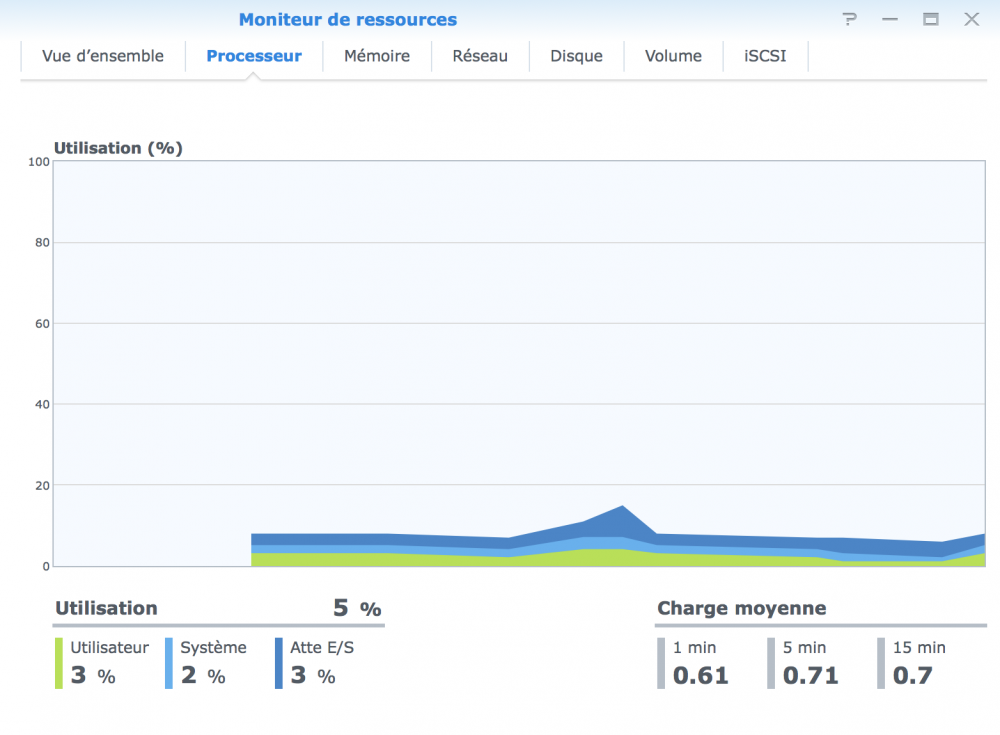Click the Moniteur de ressources window title
This screenshot has width=1000, height=735.
[348, 20]
